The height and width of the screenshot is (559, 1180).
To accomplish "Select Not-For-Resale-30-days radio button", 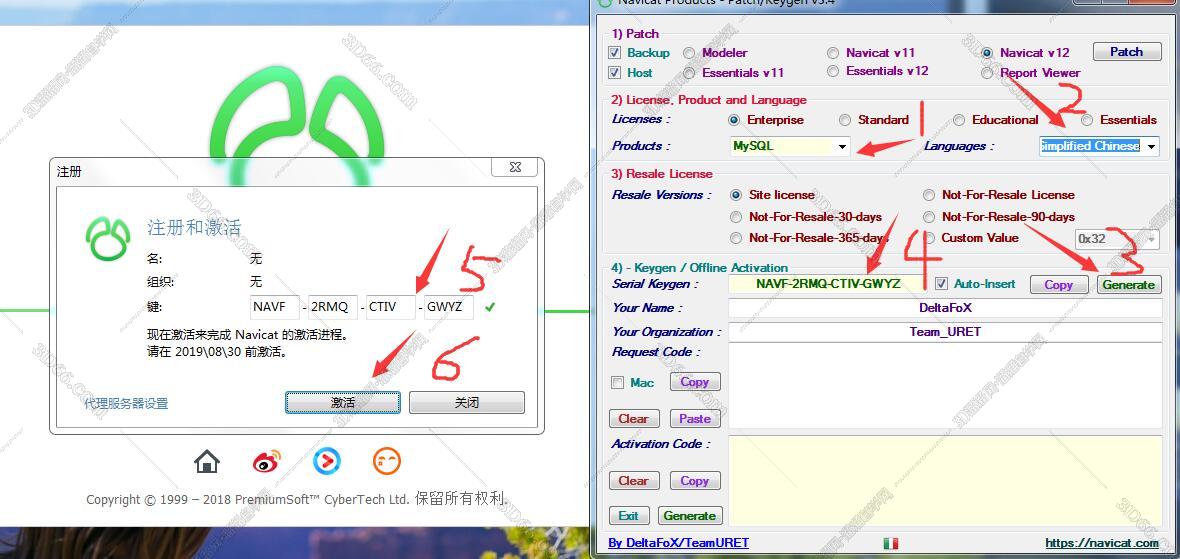I will coord(736,217).
